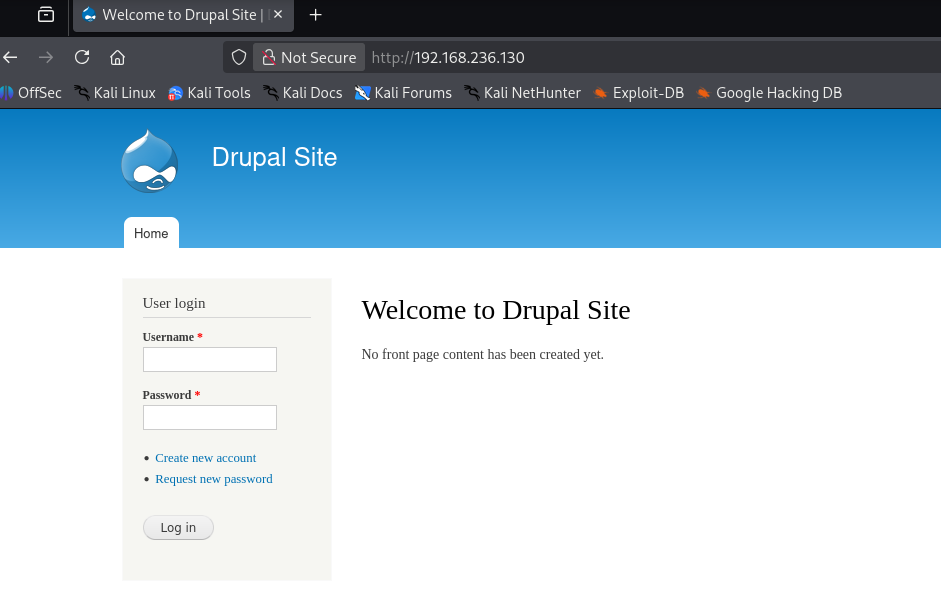The width and height of the screenshot is (941, 598).
Task: Go back with the left arrow
Action: coord(10,58)
